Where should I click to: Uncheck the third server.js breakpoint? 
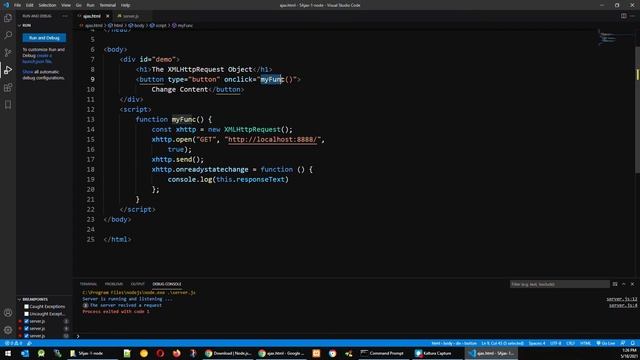[x=27, y=336]
